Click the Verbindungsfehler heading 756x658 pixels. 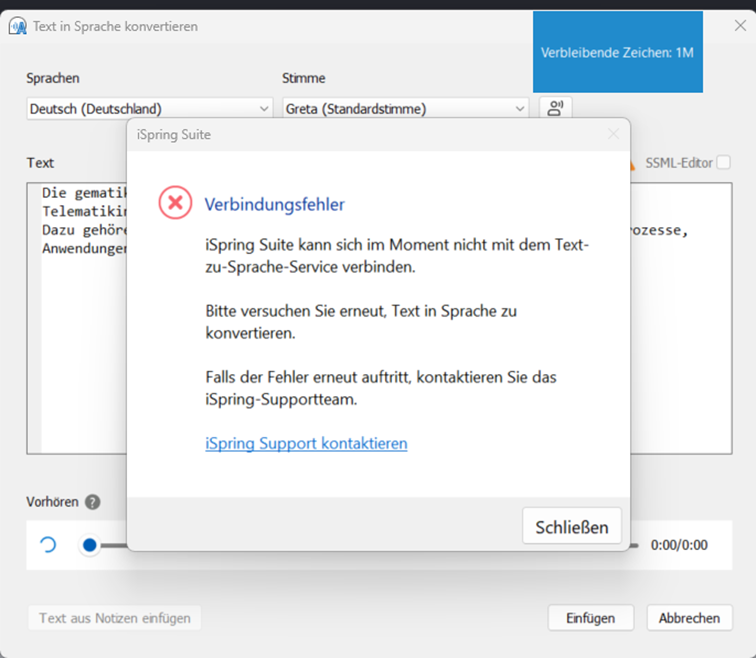point(274,204)
